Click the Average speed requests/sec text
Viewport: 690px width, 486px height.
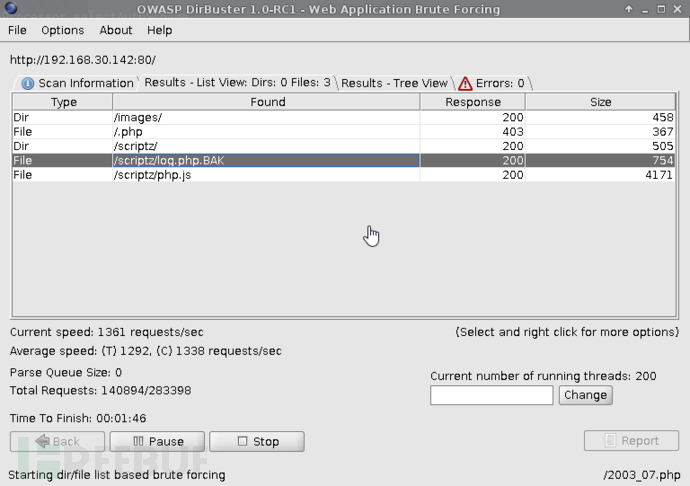tap(146, 351)
